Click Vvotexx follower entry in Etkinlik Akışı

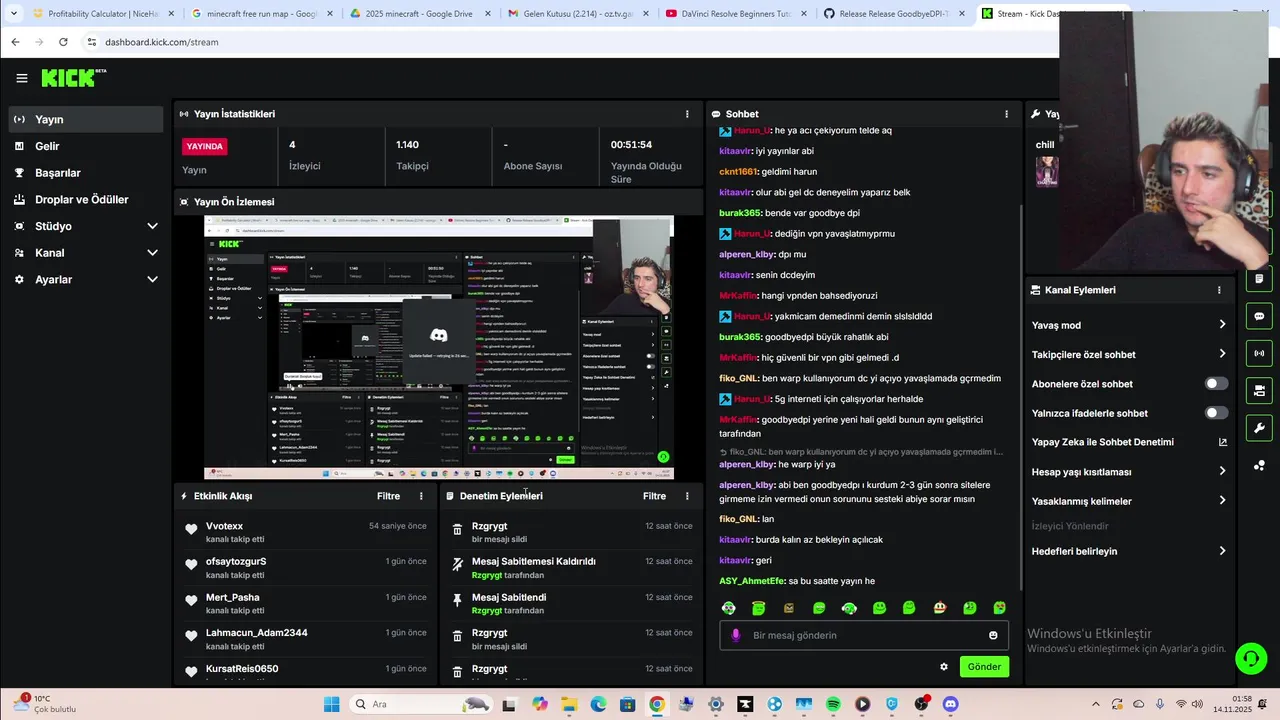pos(307,532)
